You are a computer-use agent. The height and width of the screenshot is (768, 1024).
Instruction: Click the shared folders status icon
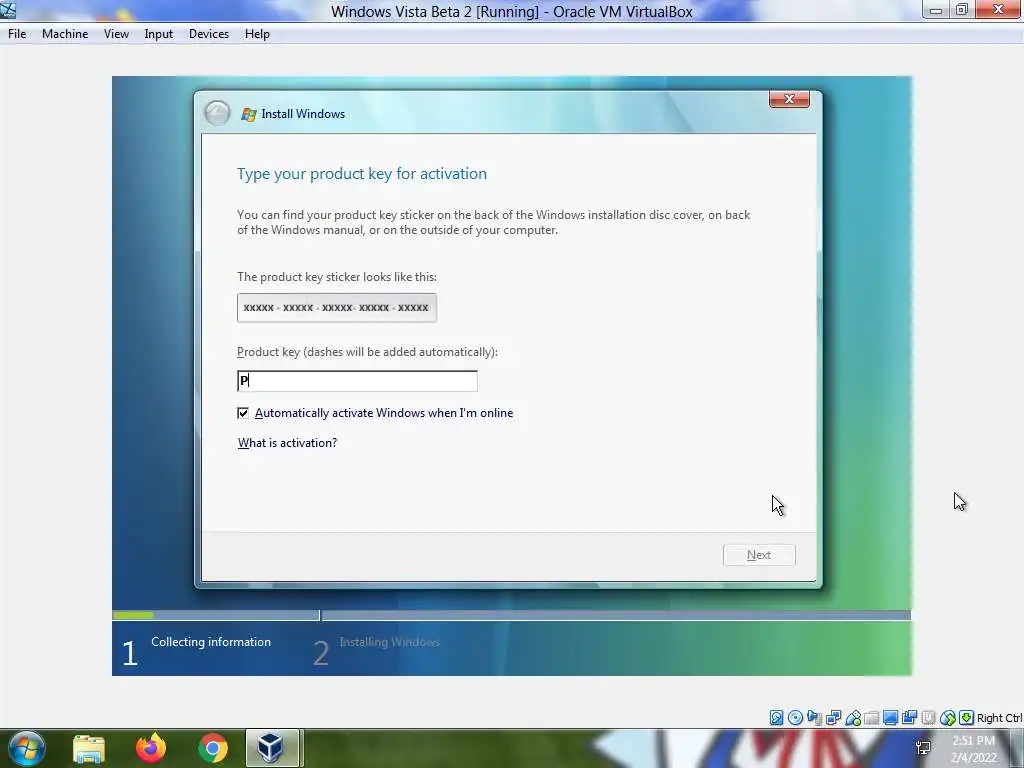(x=871, y=718)
